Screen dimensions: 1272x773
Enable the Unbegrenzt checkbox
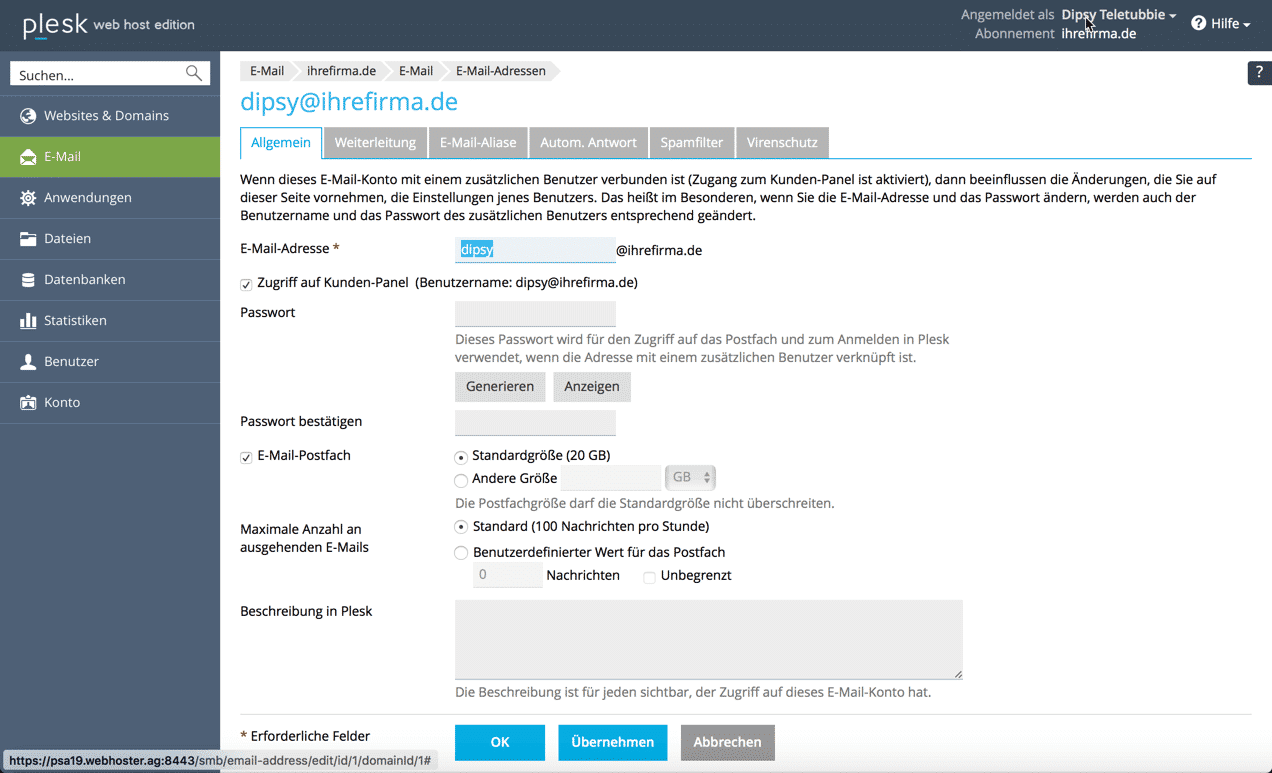coord(649,577)
